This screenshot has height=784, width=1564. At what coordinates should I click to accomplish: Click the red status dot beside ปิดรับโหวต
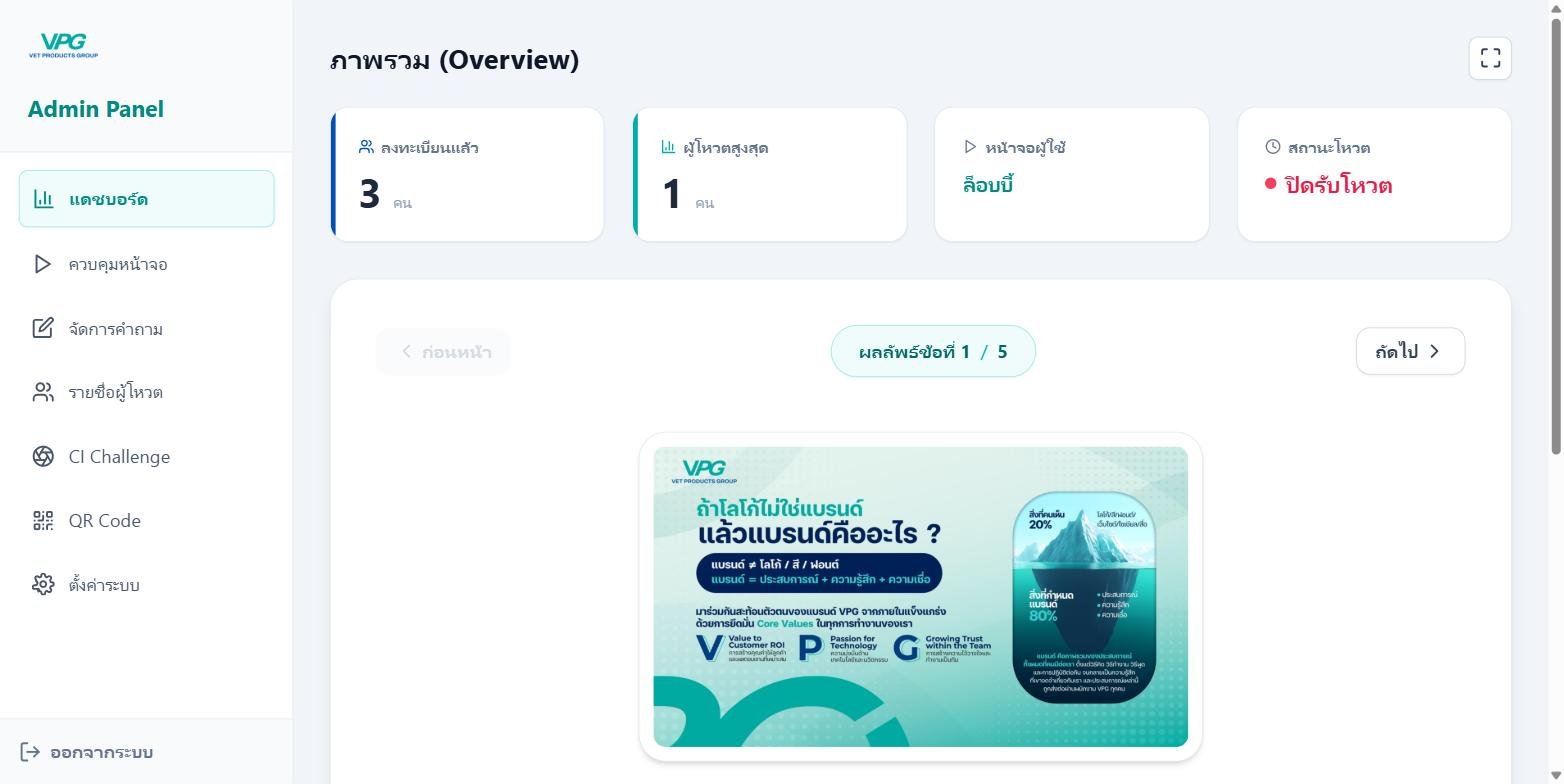[1270, 184]
